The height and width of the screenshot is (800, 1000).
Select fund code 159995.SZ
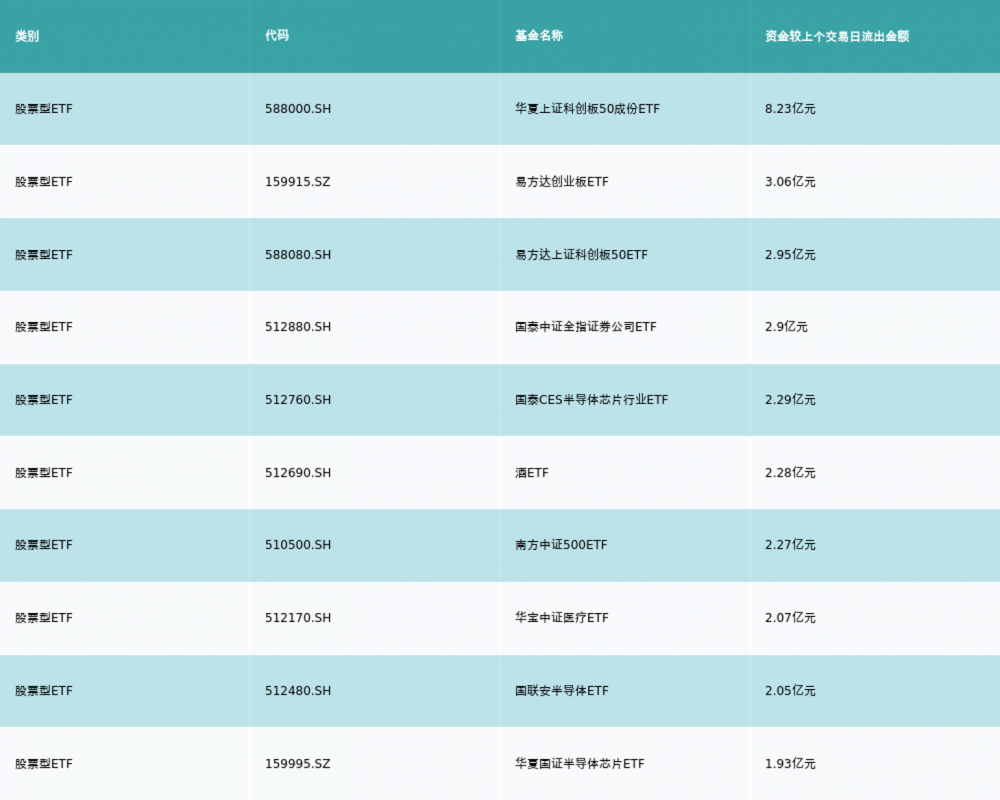298,764
